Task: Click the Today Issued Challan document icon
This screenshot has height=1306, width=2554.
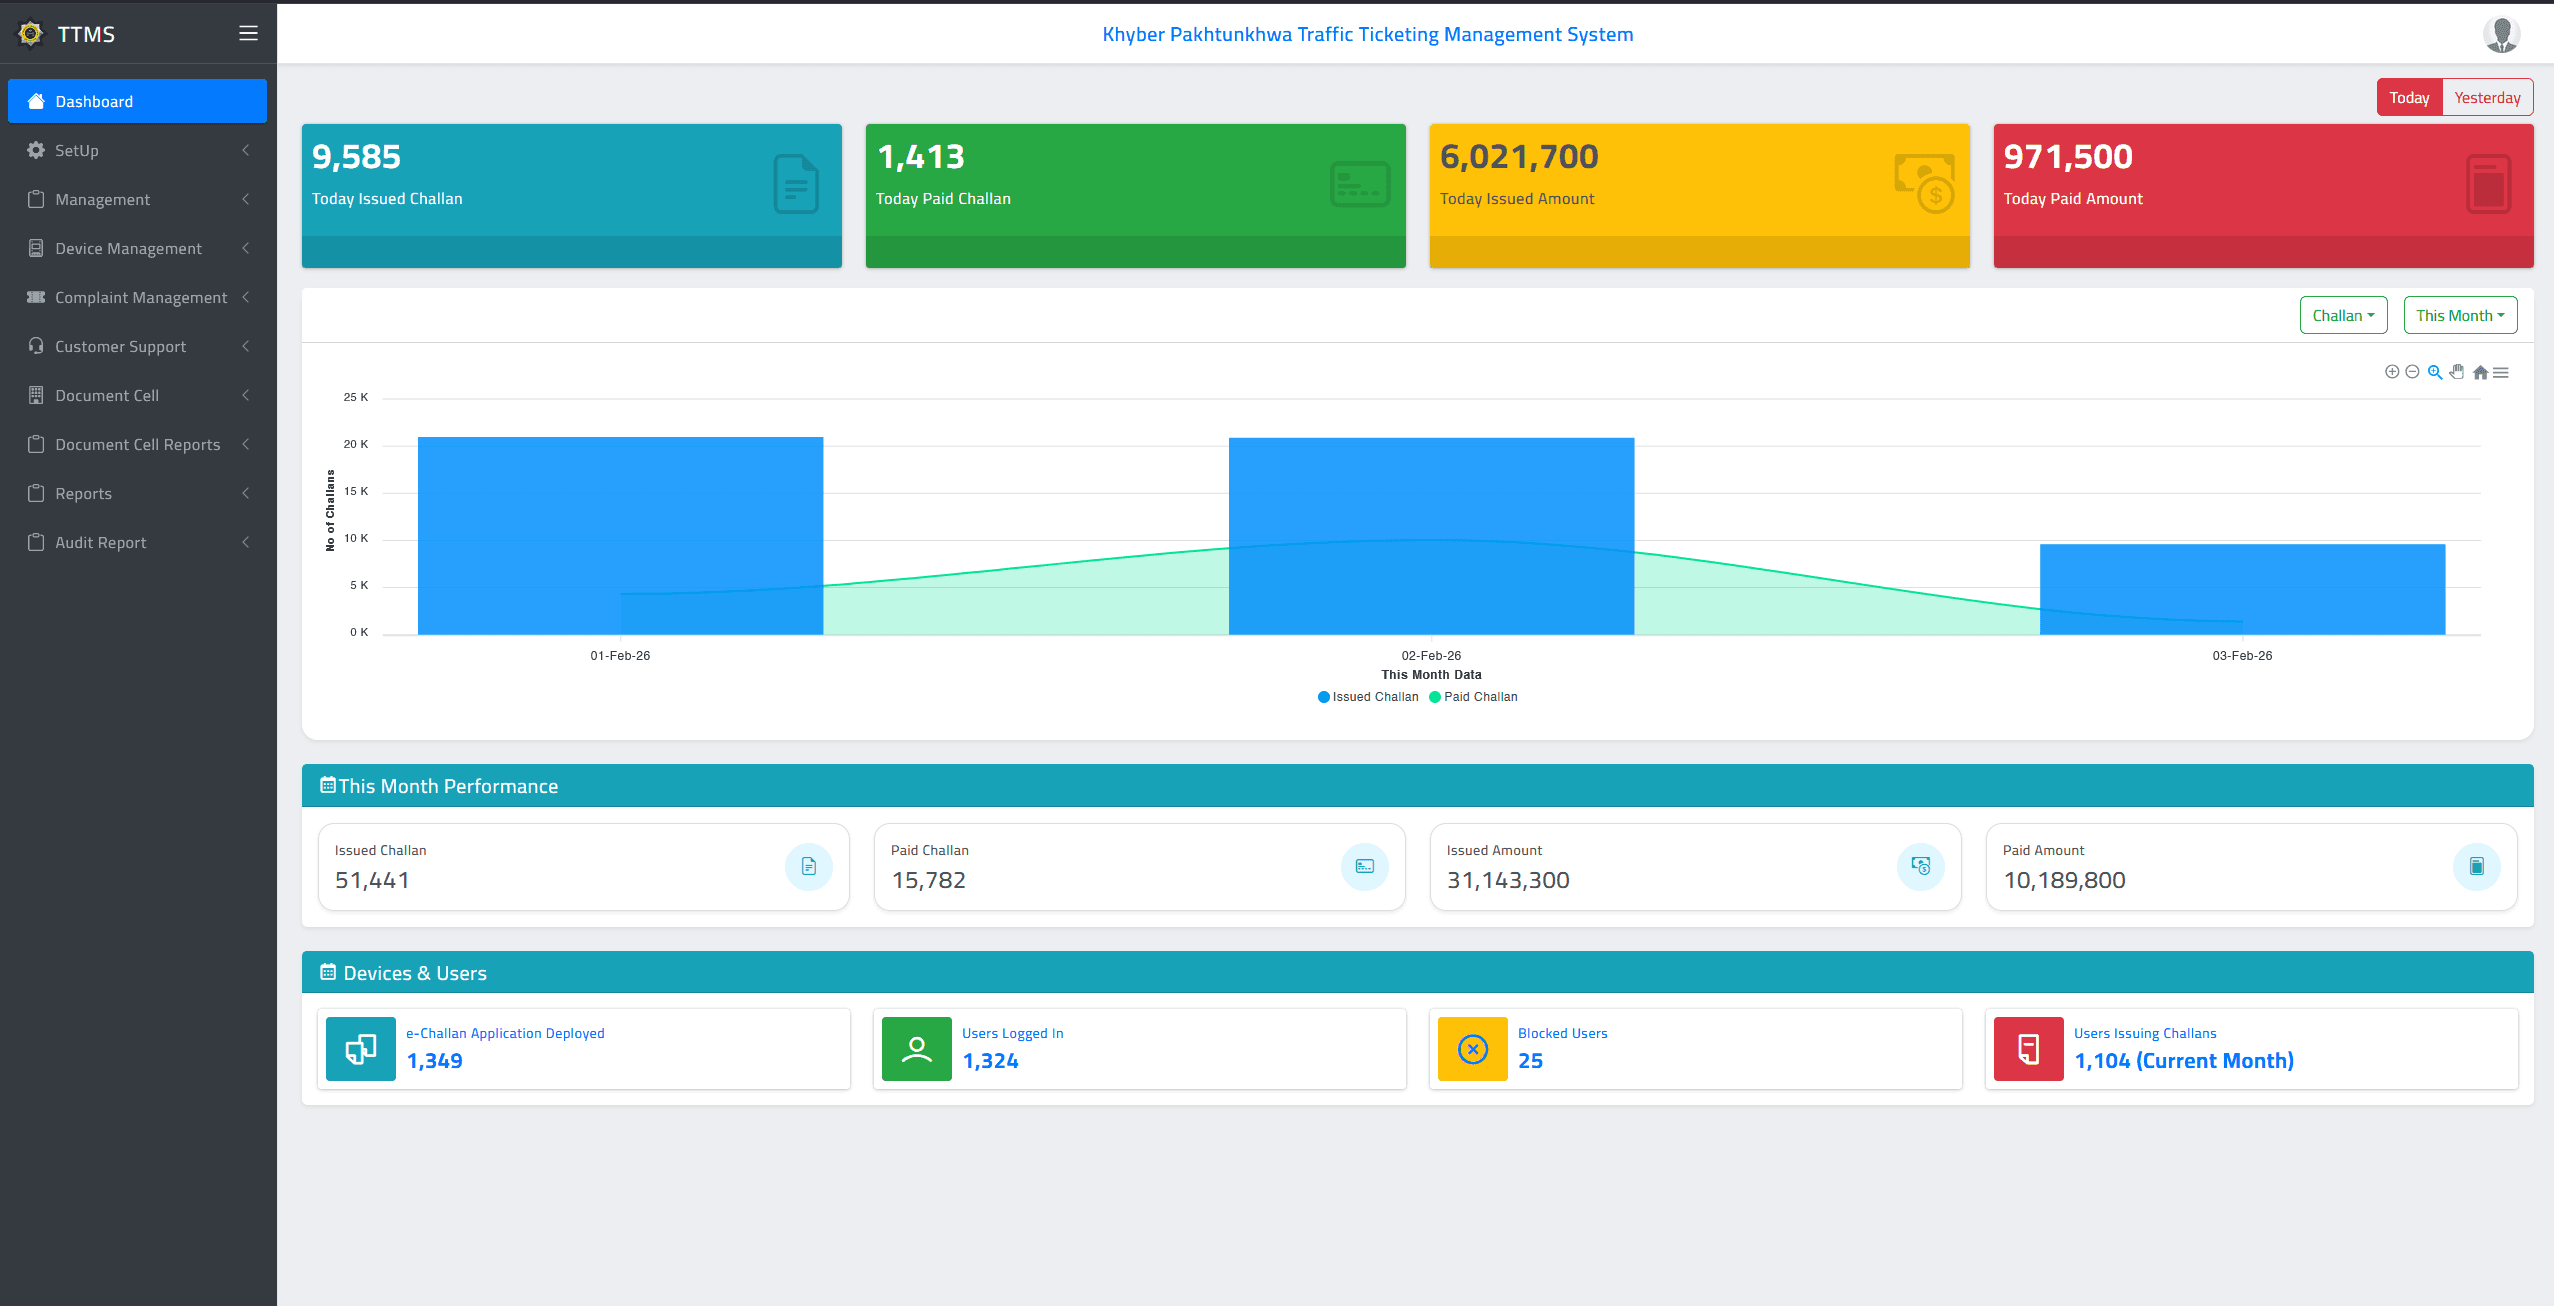Action: [x=796, y=184]
